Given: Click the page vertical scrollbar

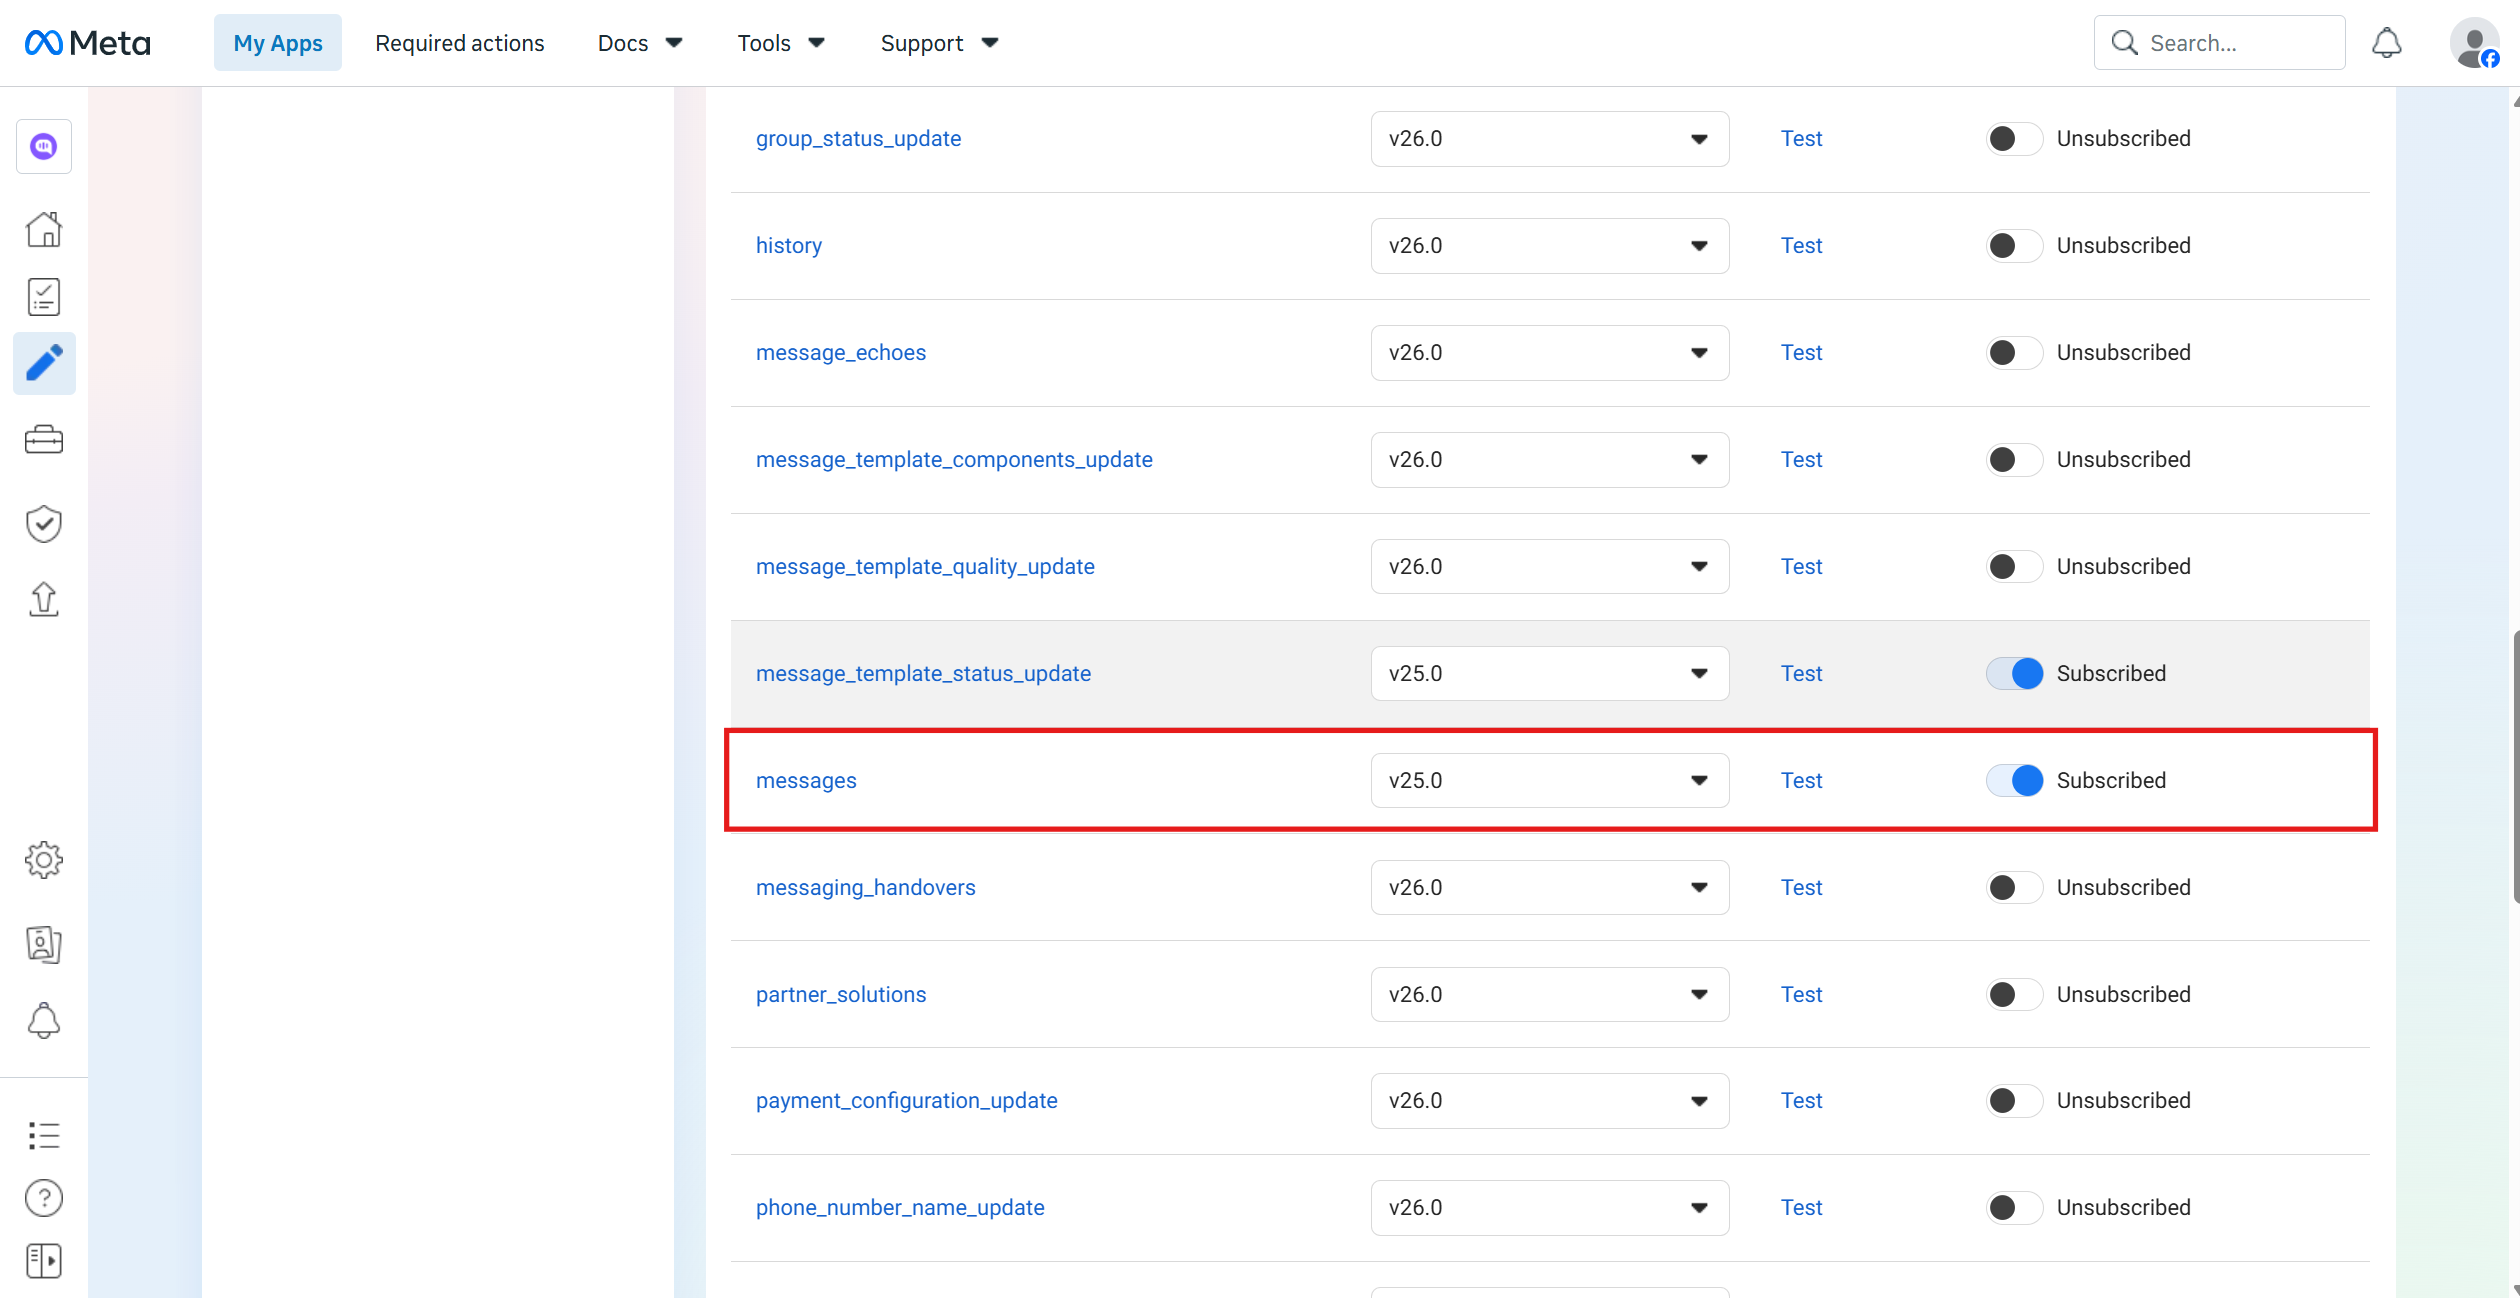Looking at the screenshot, I should pyautogui.click(x=2514, y=767).
